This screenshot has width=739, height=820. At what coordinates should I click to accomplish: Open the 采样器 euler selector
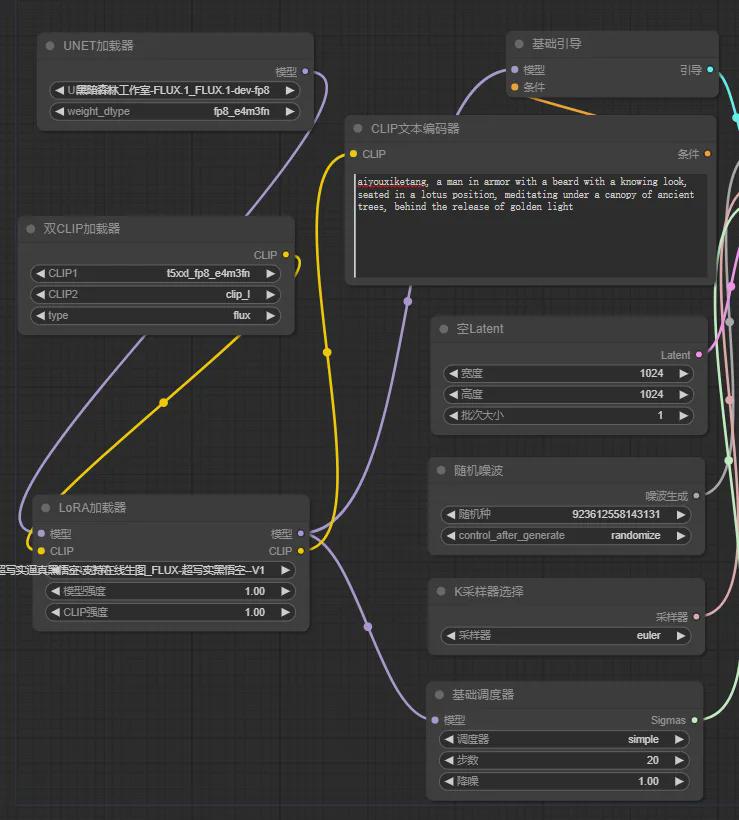[x=567, y=635]
